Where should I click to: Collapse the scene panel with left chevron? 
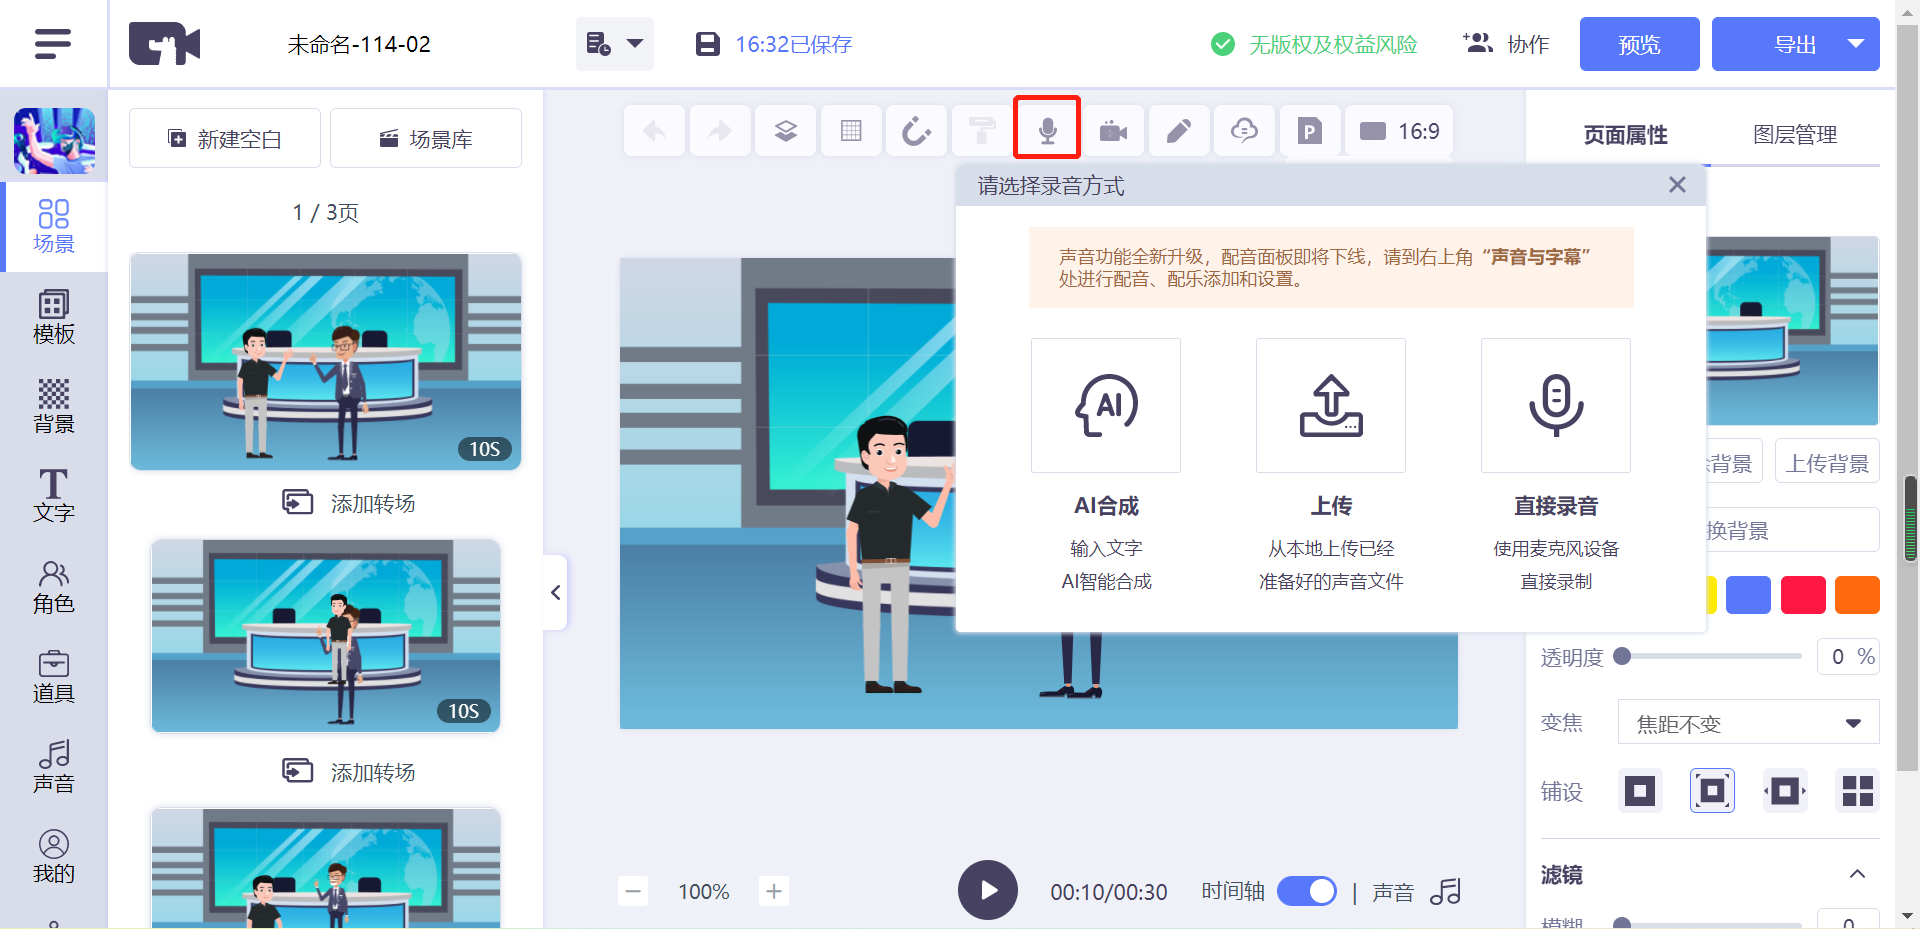(x=555, y=592)
